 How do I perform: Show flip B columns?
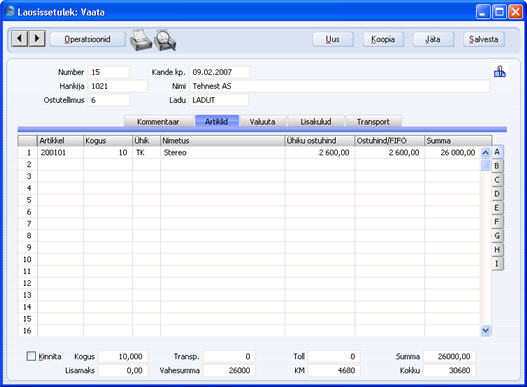(x=497, y=166)
